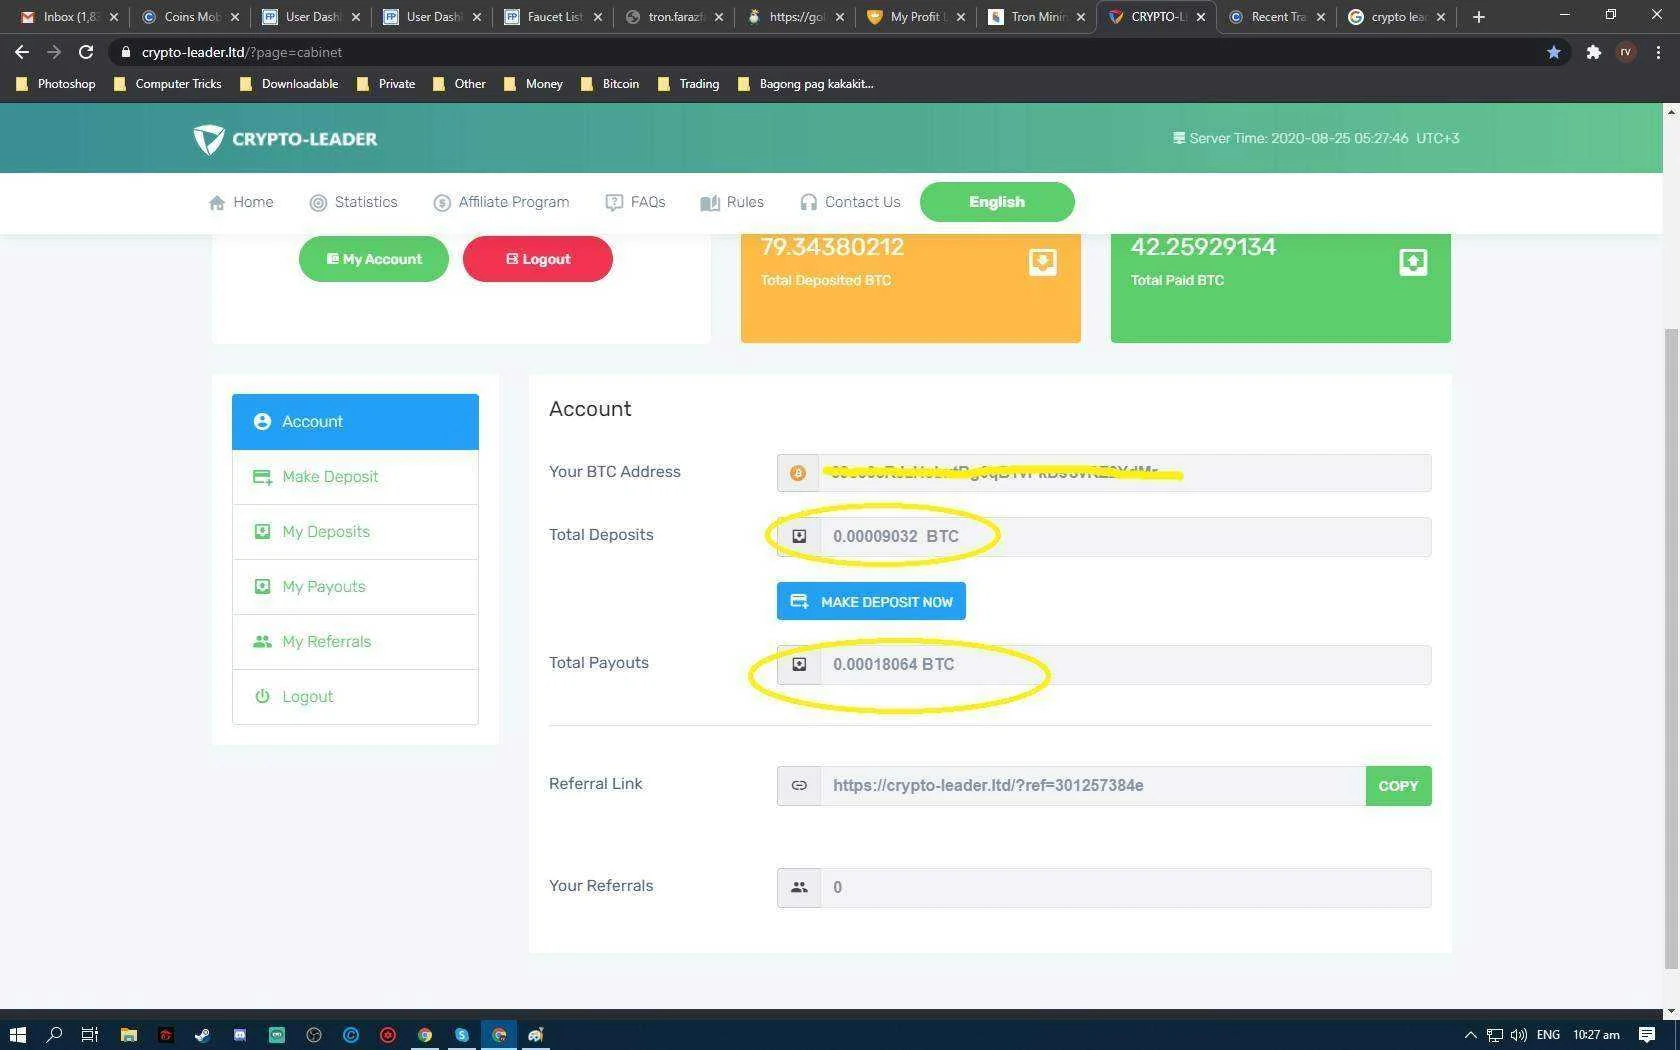1680x1050 pixels.
Task: Click the MAKE DEPOSIT NOW button
Action: 871,601
